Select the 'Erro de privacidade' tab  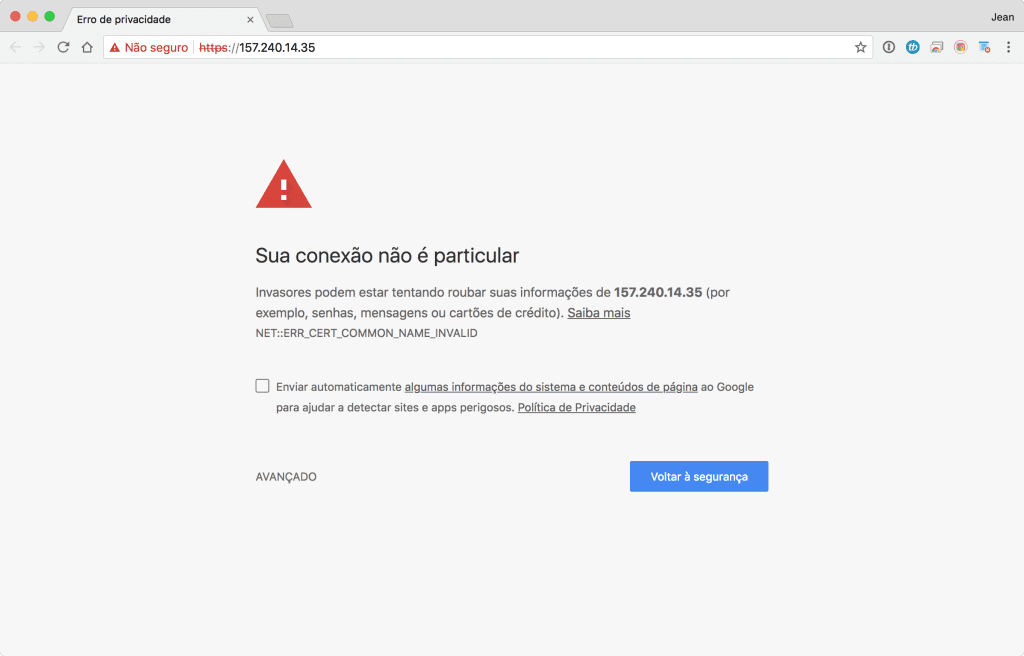click(x=150, y=19)
